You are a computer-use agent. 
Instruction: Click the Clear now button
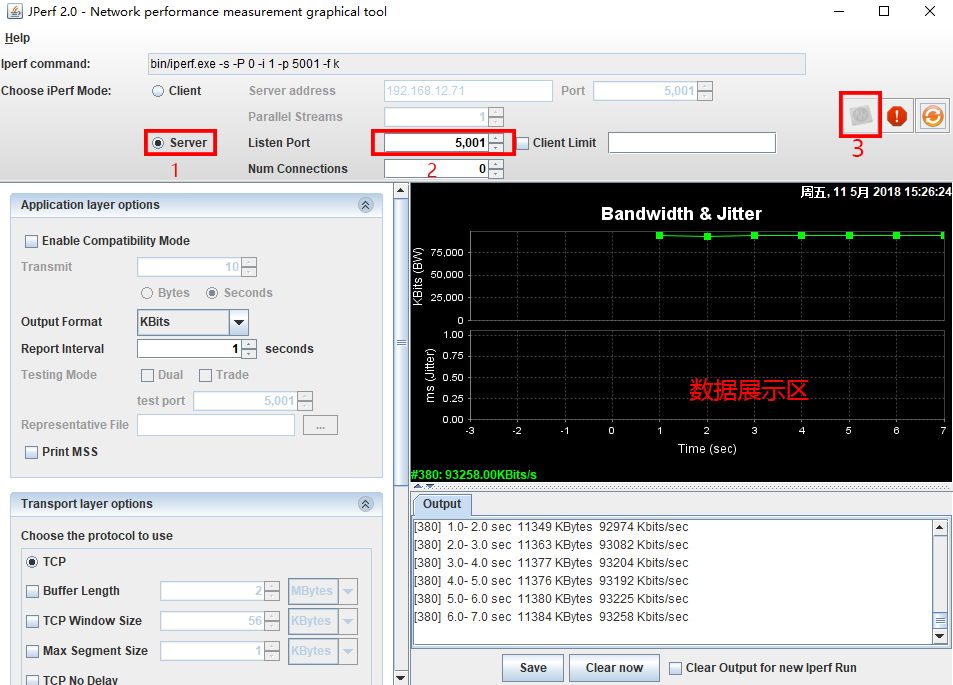(x=614, y=668)
